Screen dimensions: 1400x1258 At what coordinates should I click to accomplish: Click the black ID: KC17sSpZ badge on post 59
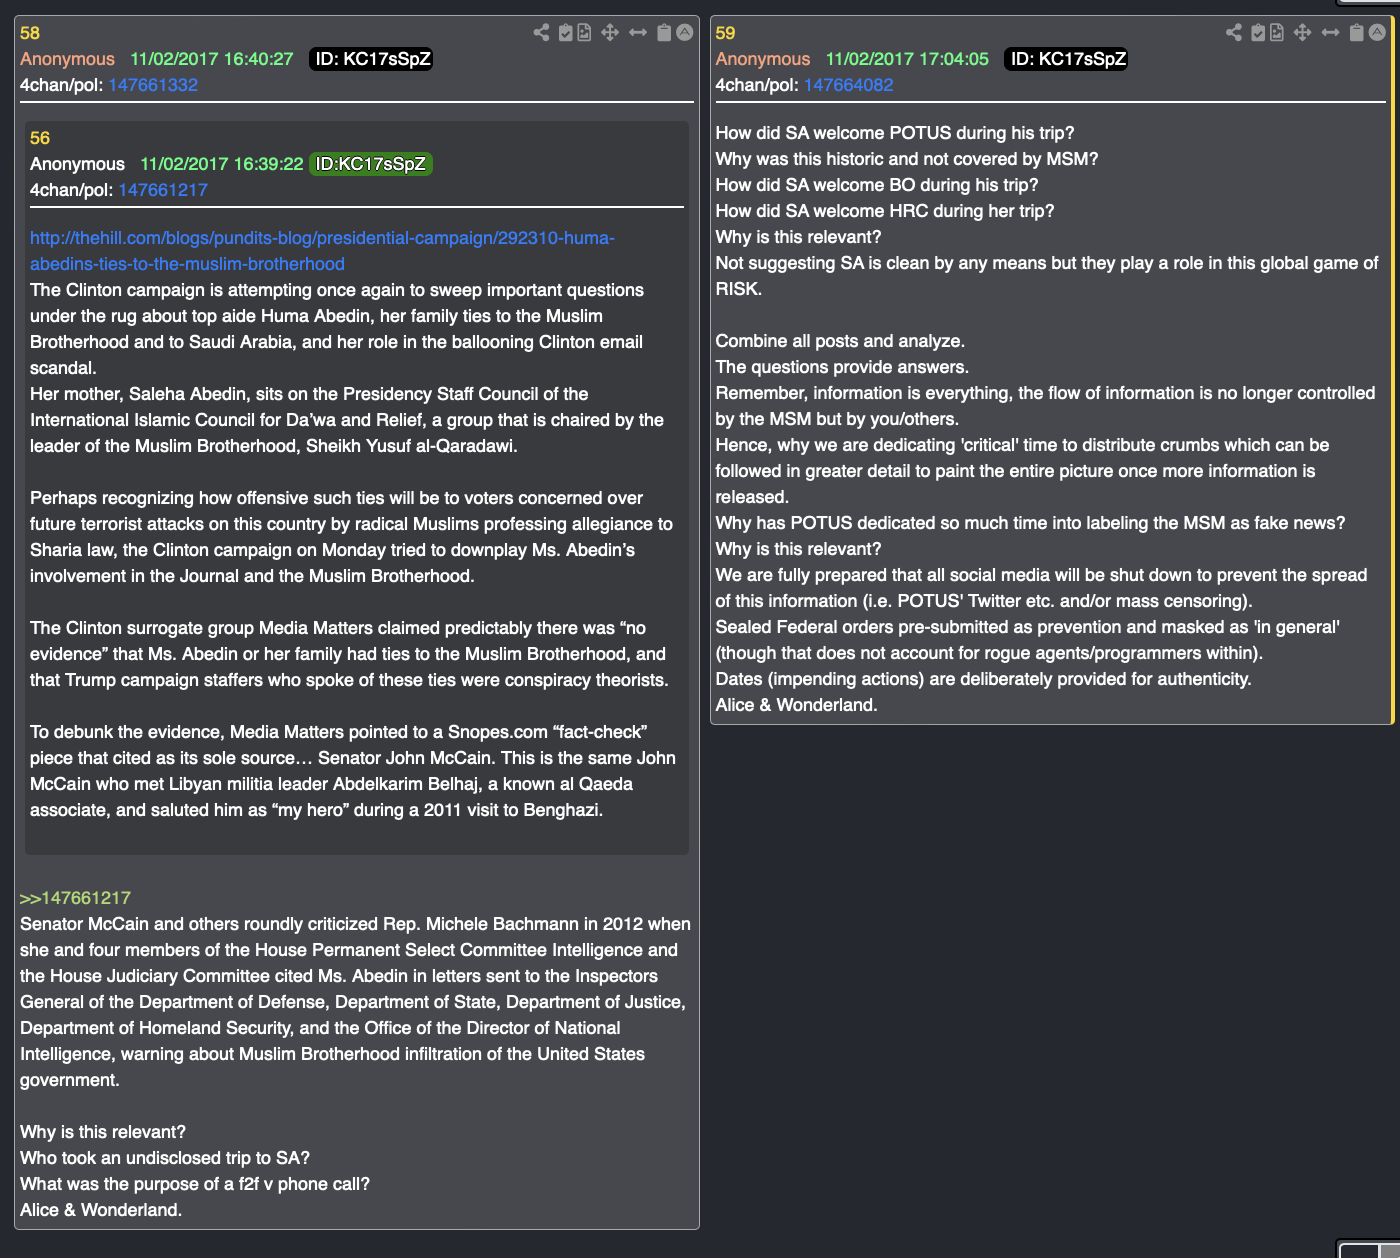[1066, 59]
